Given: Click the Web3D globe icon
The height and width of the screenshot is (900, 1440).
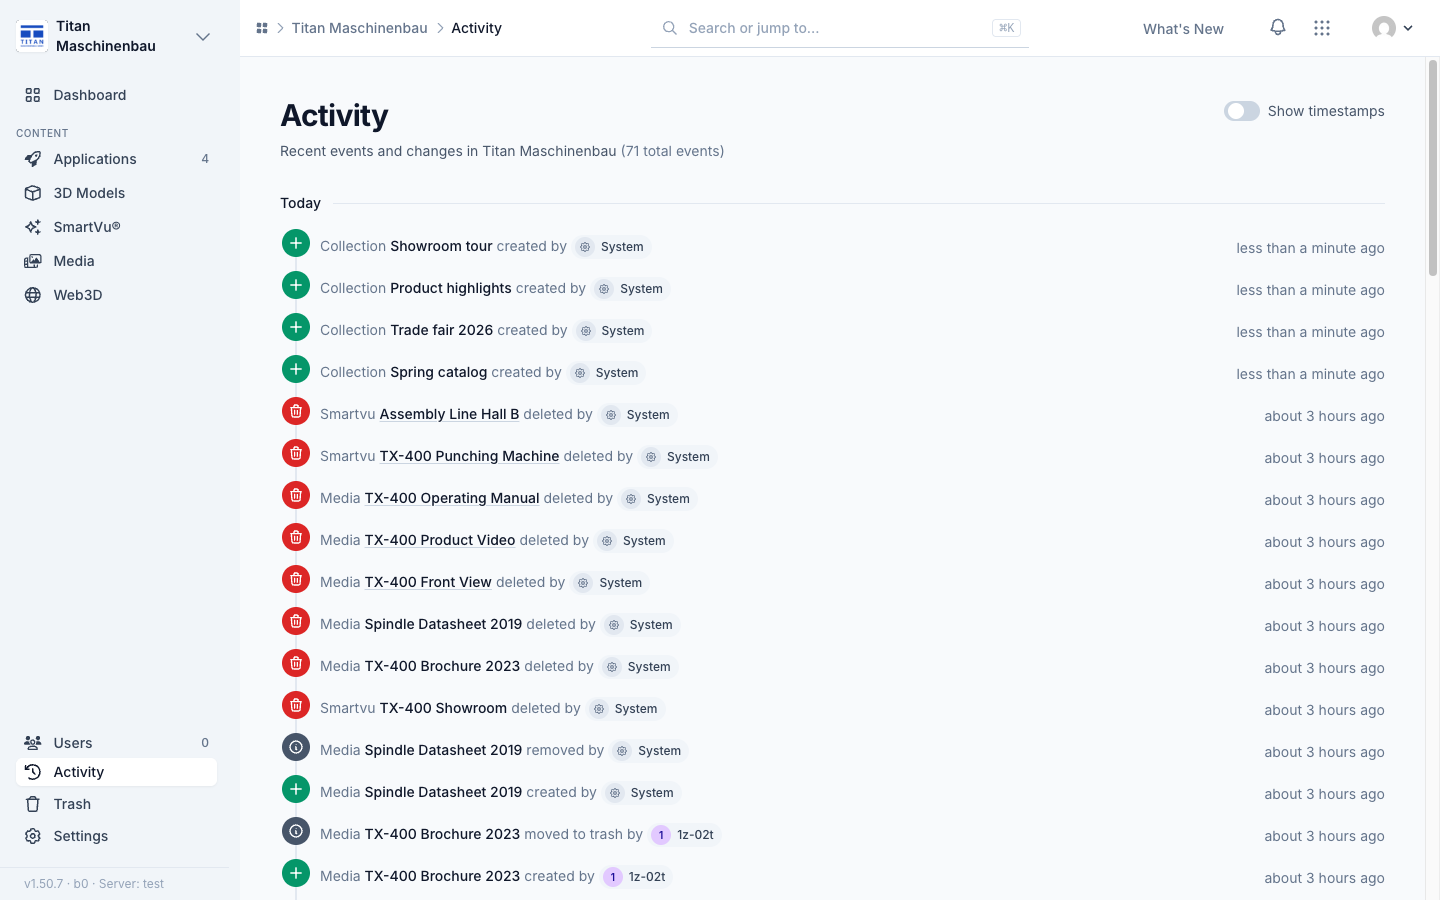Looking at the screenshot, I should 33,295.
